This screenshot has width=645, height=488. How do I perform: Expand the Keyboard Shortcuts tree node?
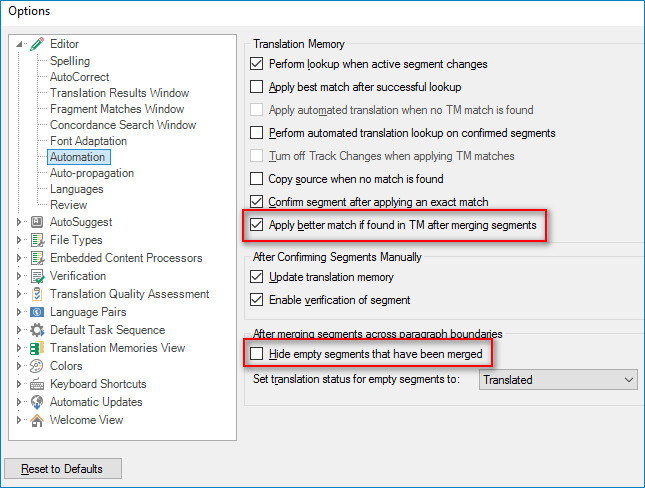point(22,384)
